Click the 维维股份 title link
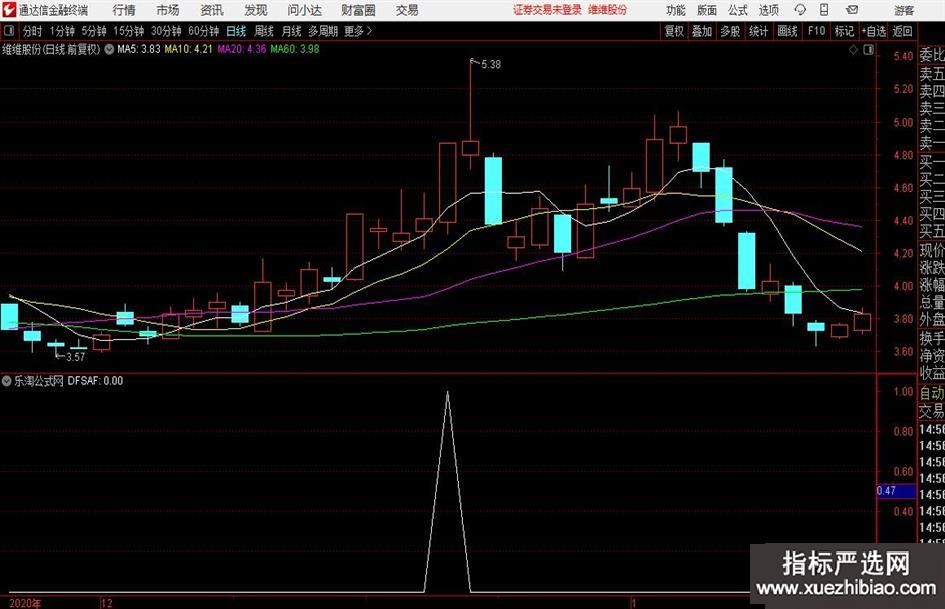Image resolution: width=945 pixels, height=609 pixels. [x=608, y=10]
